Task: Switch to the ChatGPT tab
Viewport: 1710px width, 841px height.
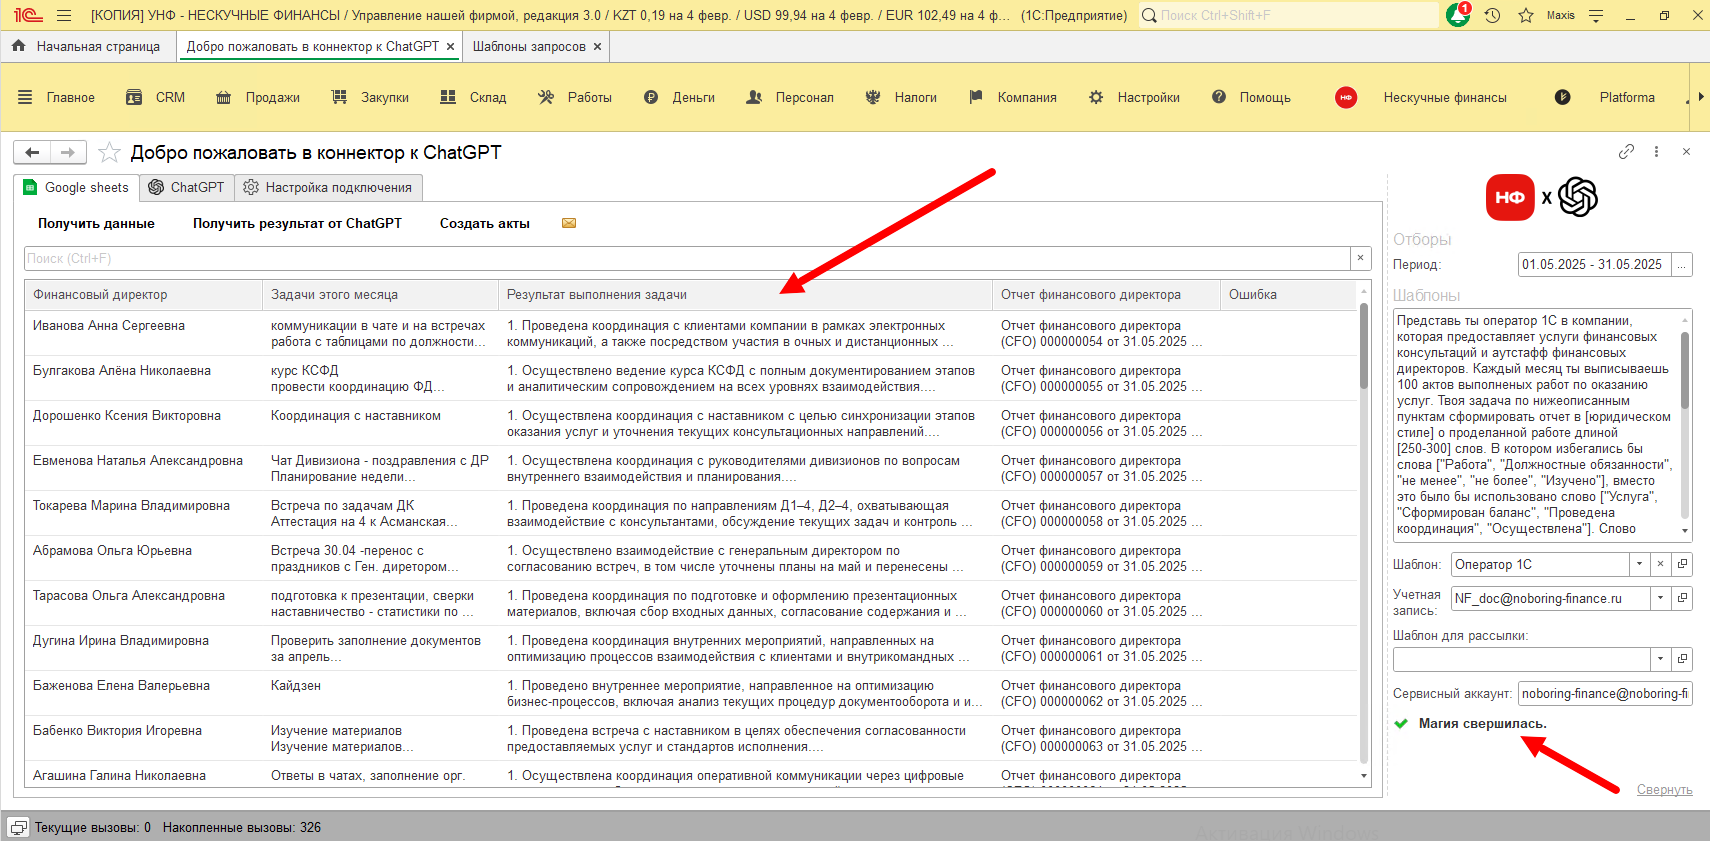Action: pos(187,187)
